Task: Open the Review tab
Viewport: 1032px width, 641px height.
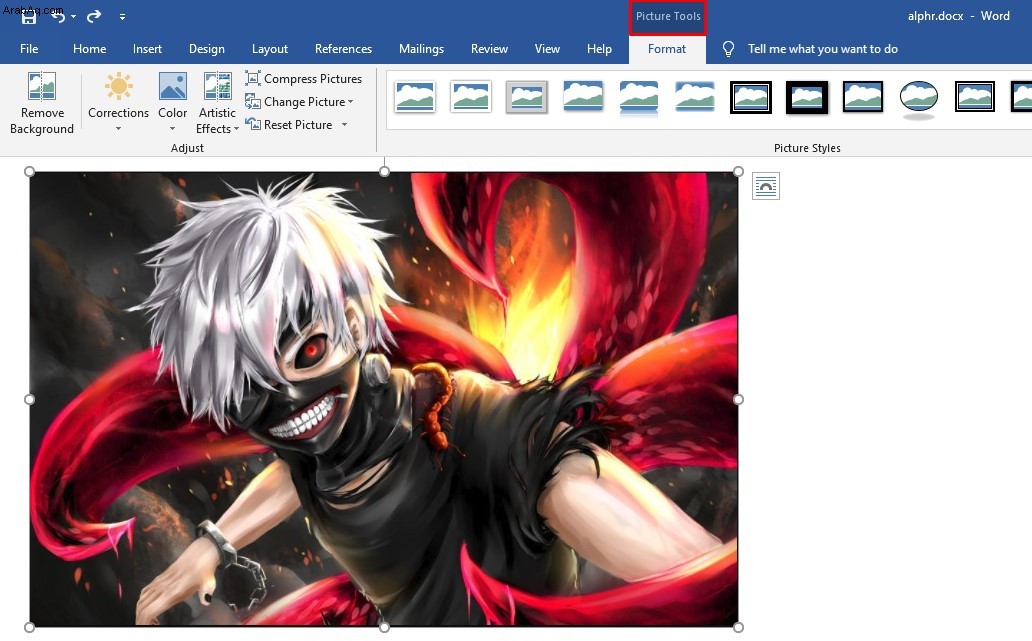Action: (x=489, y=49)
